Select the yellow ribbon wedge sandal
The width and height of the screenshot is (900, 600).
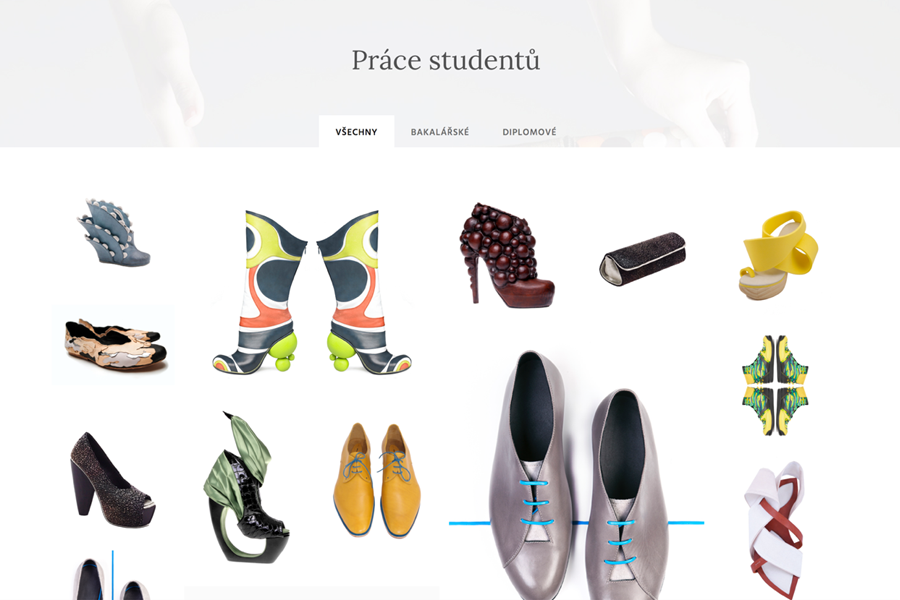click(778, 255)
